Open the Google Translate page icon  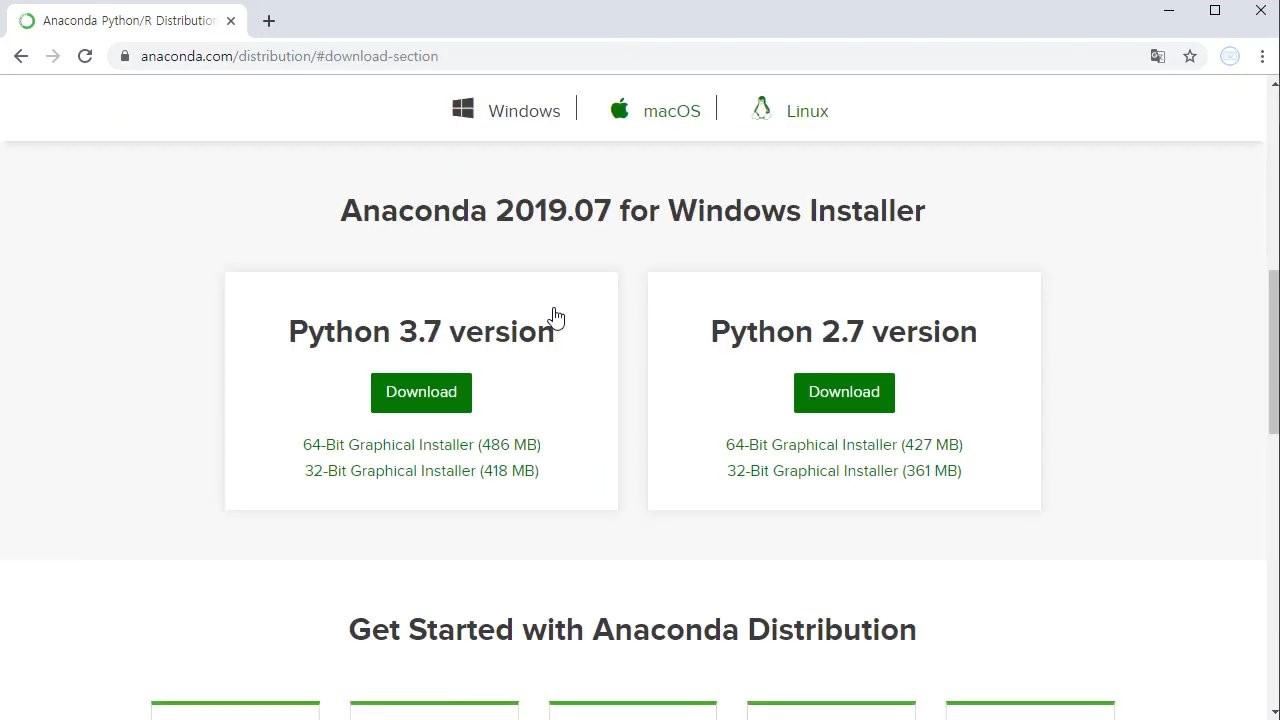click(1158, 56)
